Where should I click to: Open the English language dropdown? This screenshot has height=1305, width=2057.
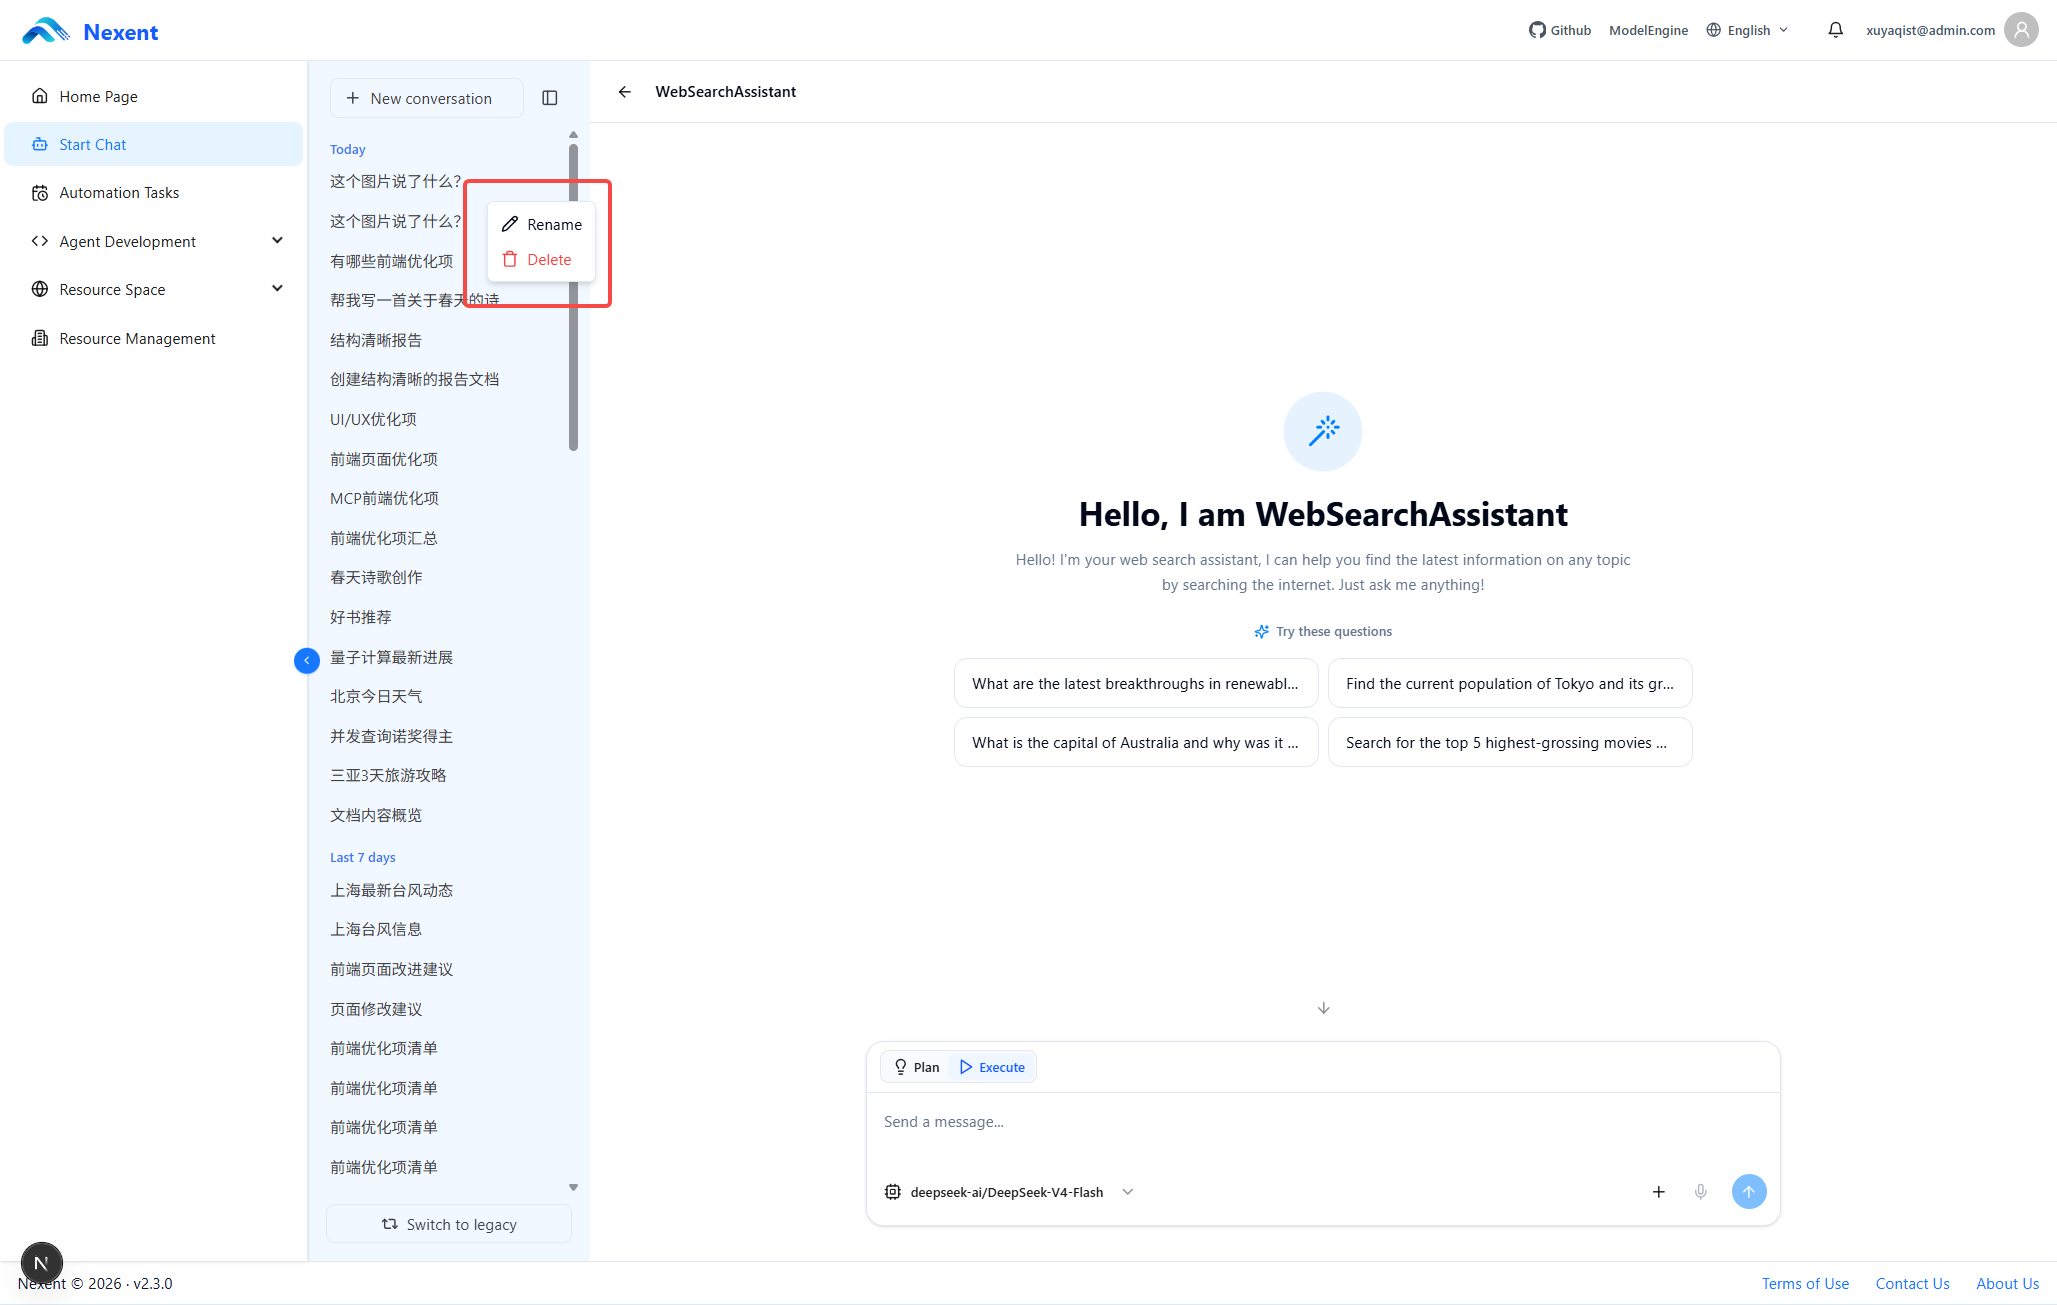pyautogui.click(x=1748, y=30)
